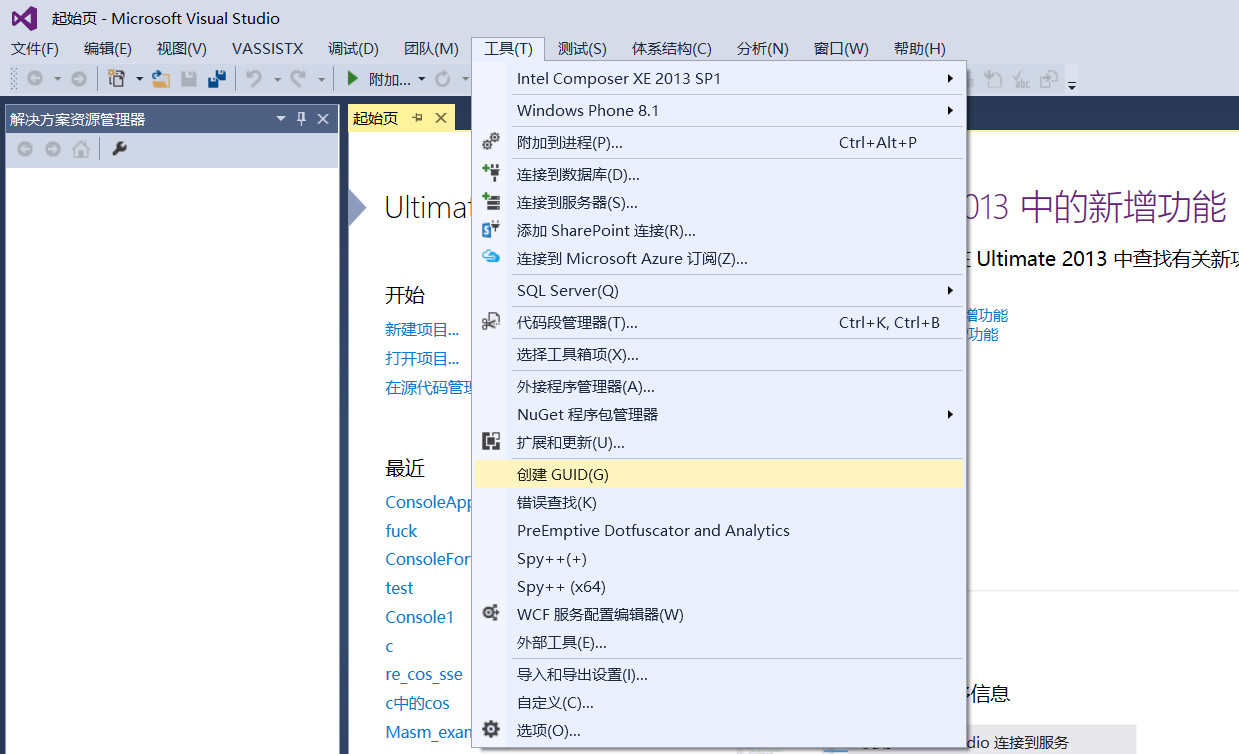Screen dimensions: 1239x754
Task: Open recent project re_cos_sse
Action: (x=424, y=674)
